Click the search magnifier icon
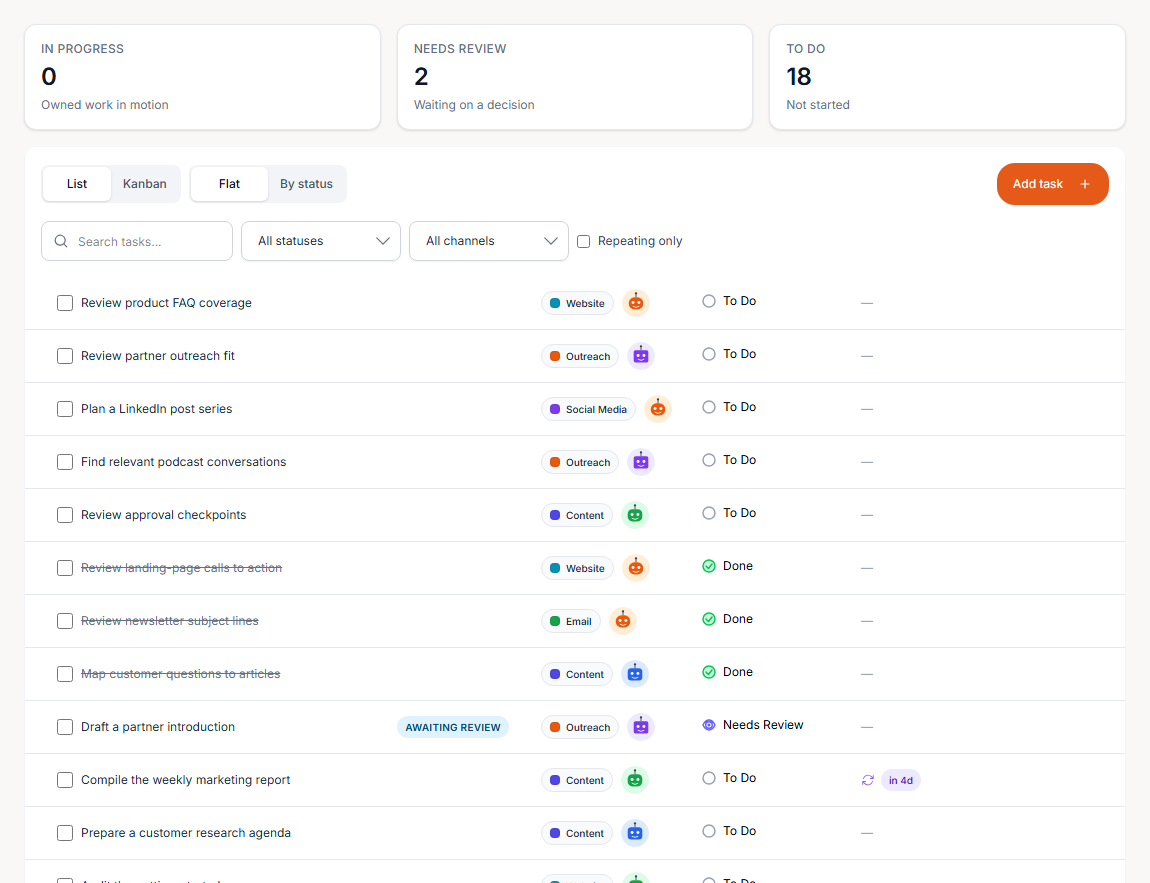Viewport: 1150px width, 883px height. click(61, 241)
